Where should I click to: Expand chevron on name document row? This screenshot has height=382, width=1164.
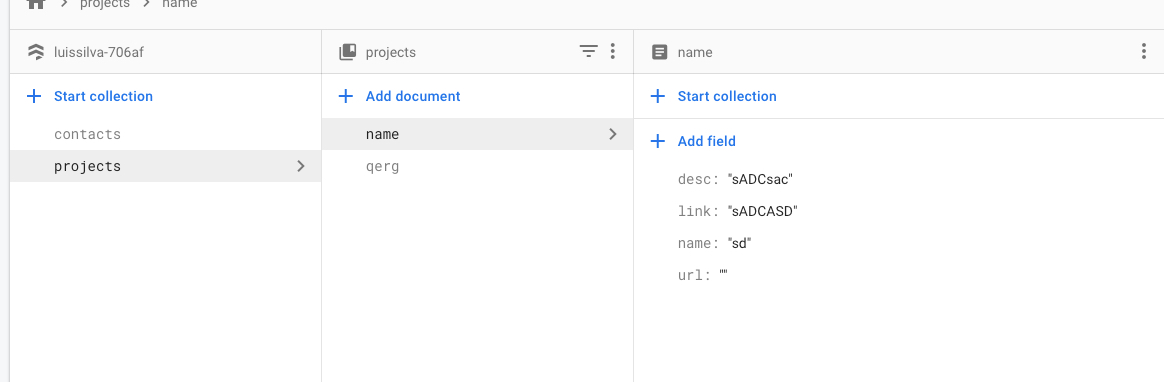point(612,134)
